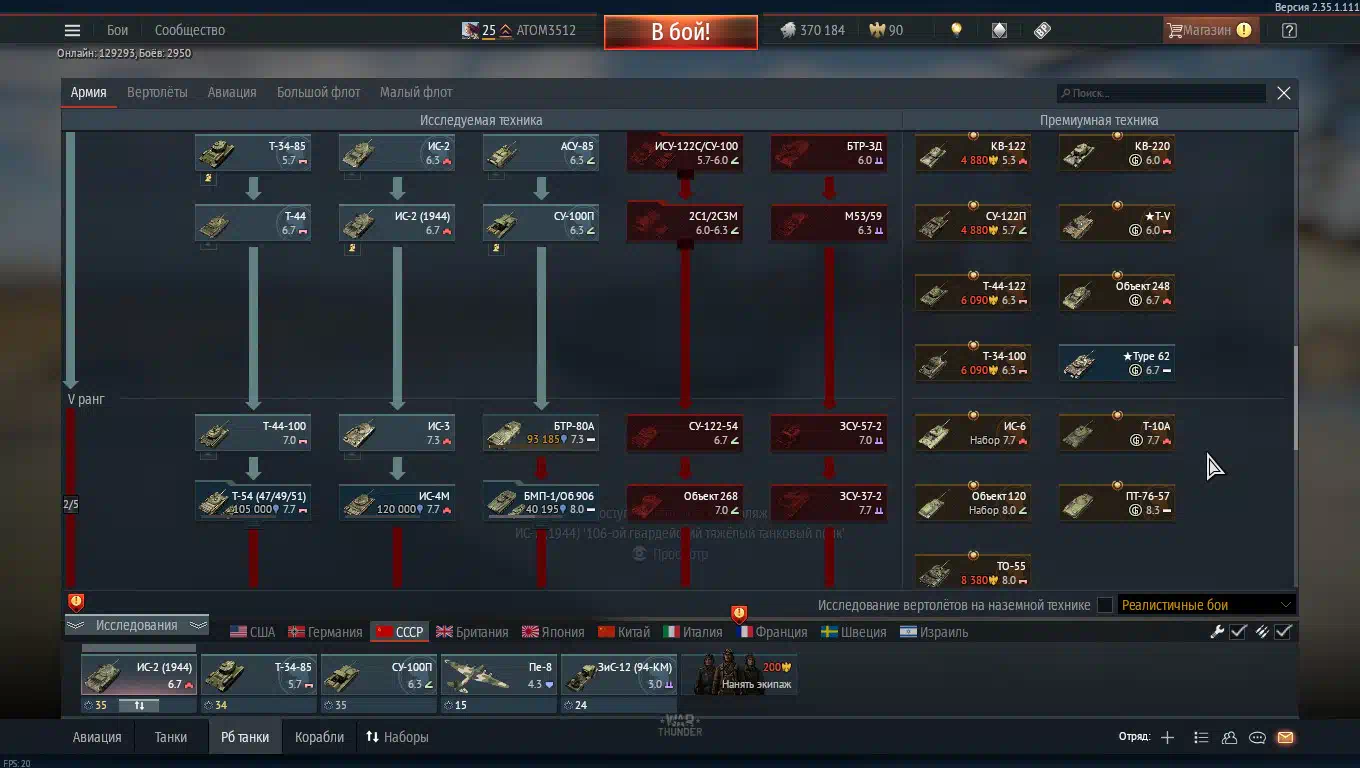Click the Silver Lions balance 370 184
The width and height of the screenshot is (1360, 768).
click(812, 30)
